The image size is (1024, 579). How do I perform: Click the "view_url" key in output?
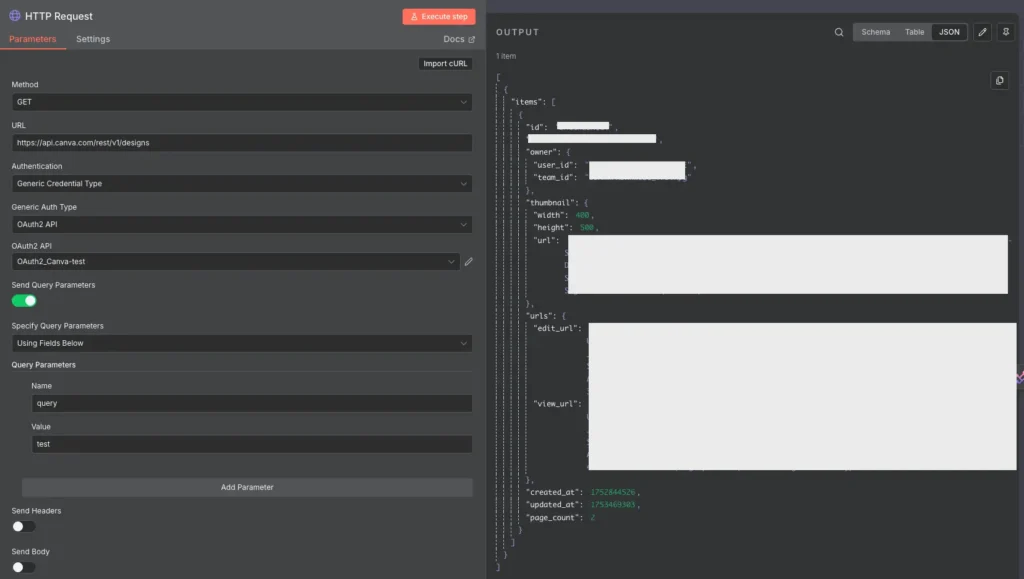tap(557, 404)
